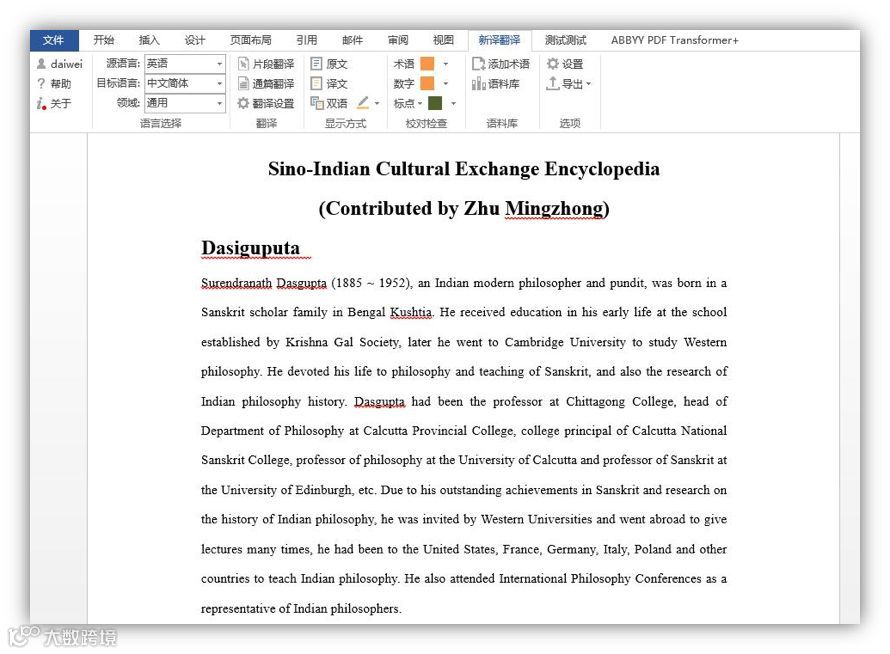Switch to 页面布局 Page Layout tab
Screen dimensions: 890x654
250,40
